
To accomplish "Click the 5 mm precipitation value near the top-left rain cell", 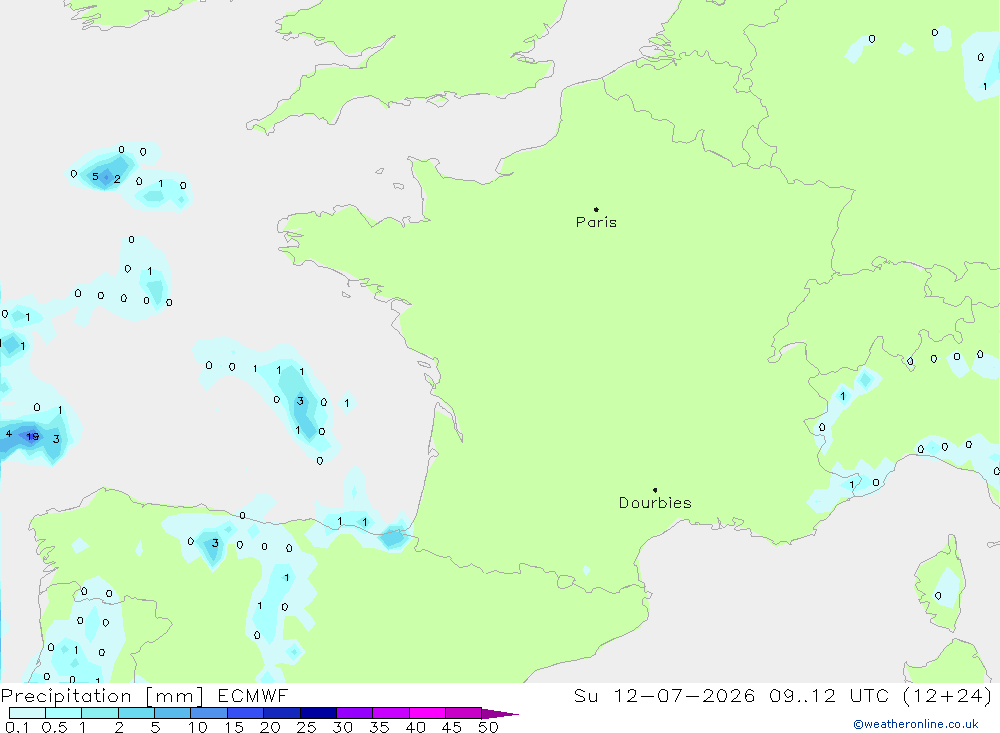I will point(95,177).
